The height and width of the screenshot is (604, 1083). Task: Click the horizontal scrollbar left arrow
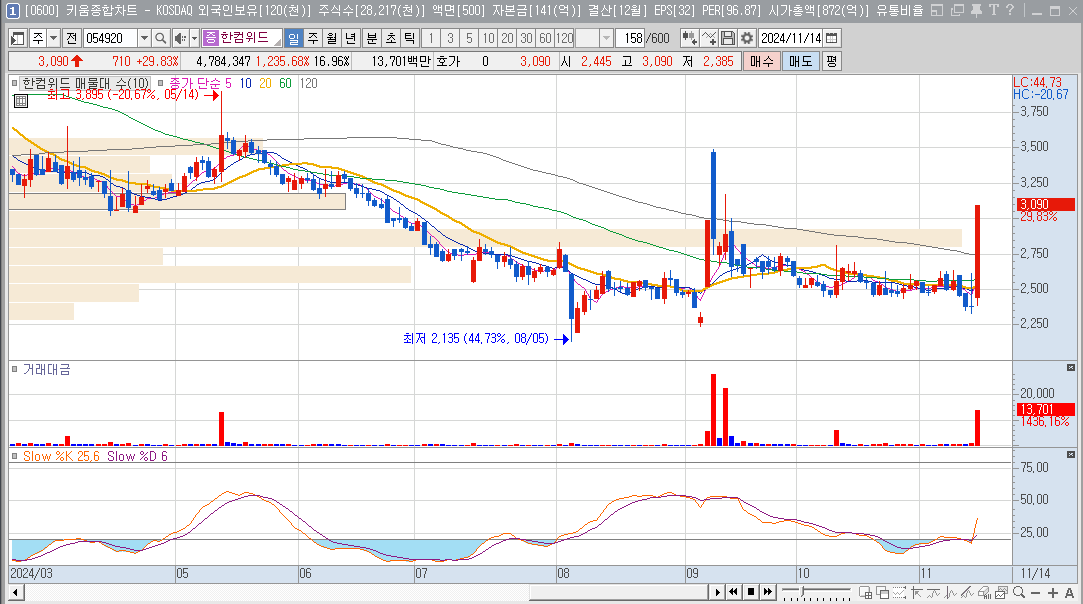pos(15,592)
